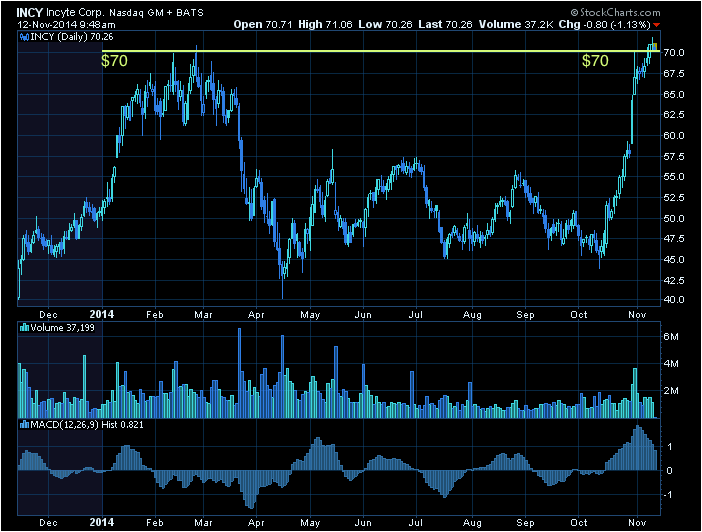This screenshot has height=532, width=702.
Task: Click the 1 label on MACD axis
Action: (x=670, y=446)
